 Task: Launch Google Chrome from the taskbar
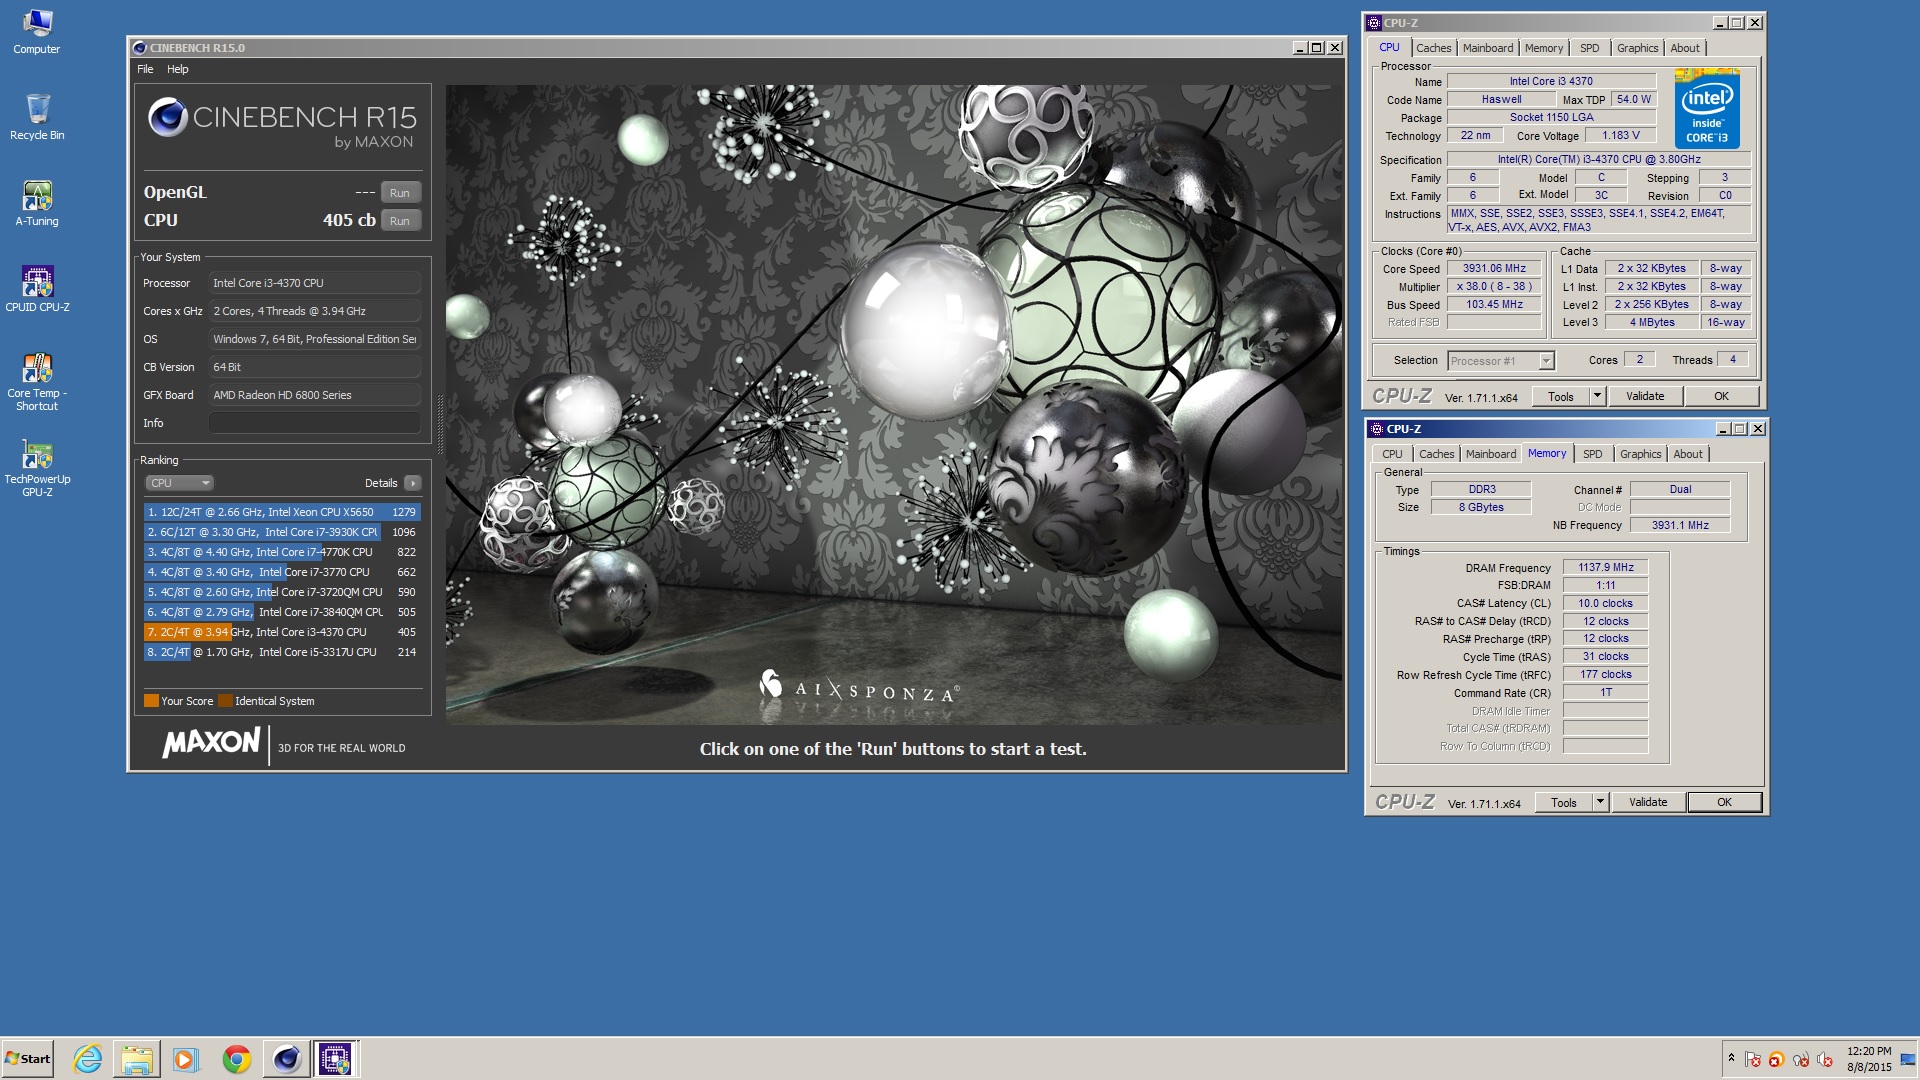coord(236,1059)
